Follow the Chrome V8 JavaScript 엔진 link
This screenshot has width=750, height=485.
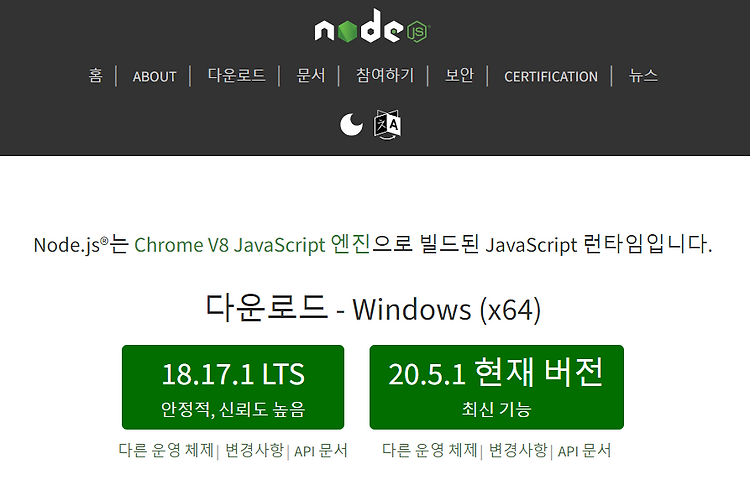click(x=252, y=244)
